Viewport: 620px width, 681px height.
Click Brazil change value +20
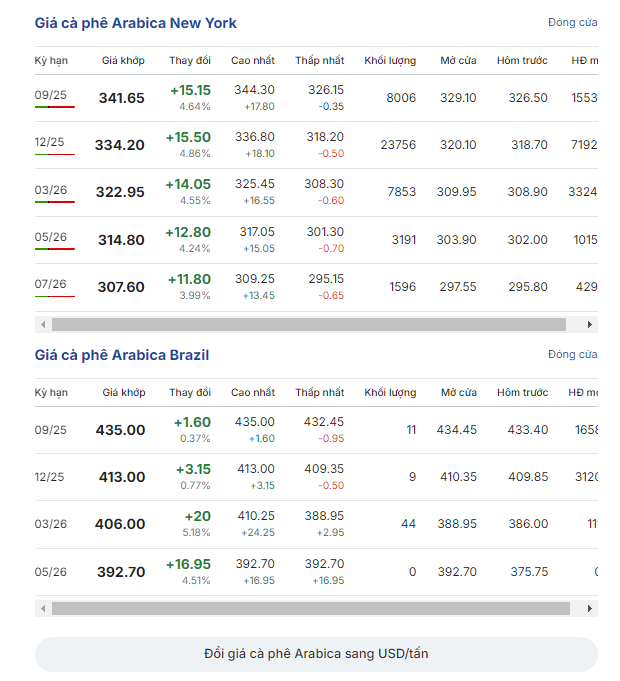pos(198,516)
